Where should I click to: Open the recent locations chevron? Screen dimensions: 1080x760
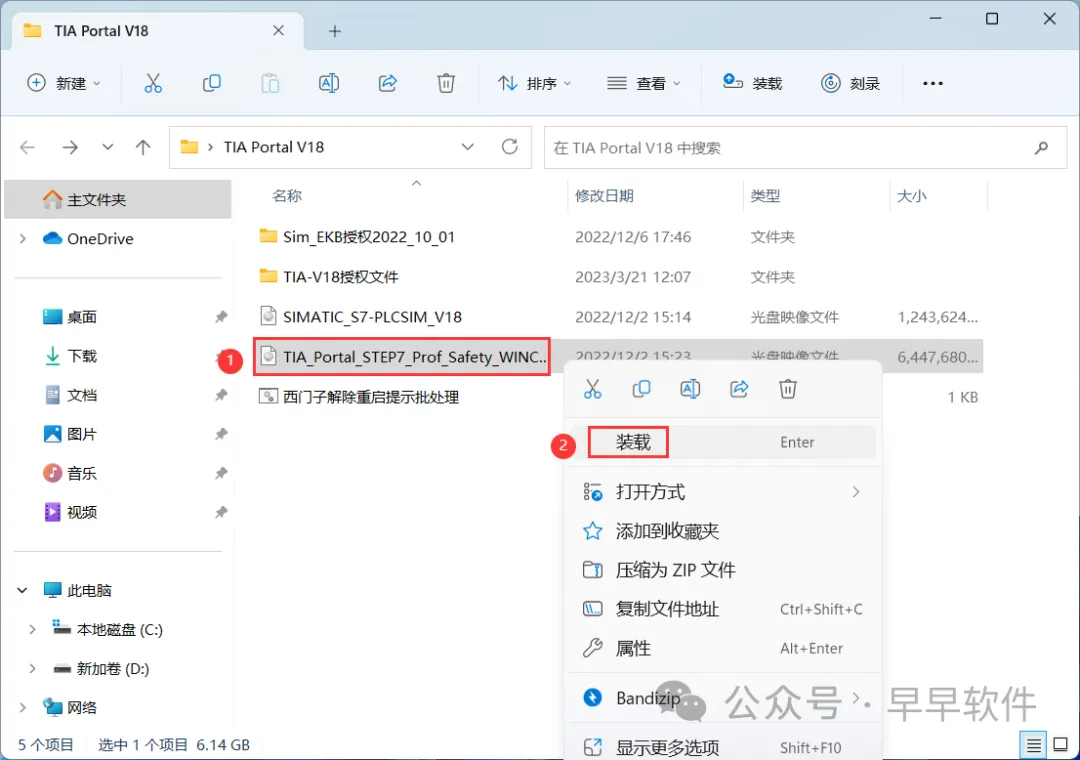107,147
